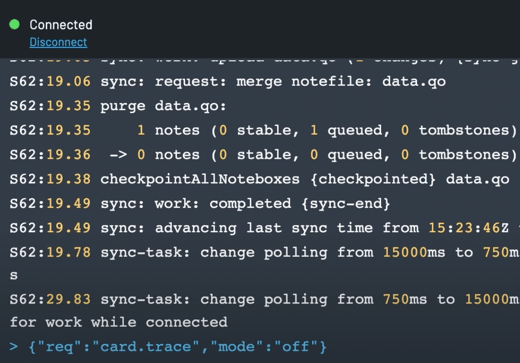The image size is (520, 363).
Task: Click the {sync-end} tag text
Action: (346, 204)
